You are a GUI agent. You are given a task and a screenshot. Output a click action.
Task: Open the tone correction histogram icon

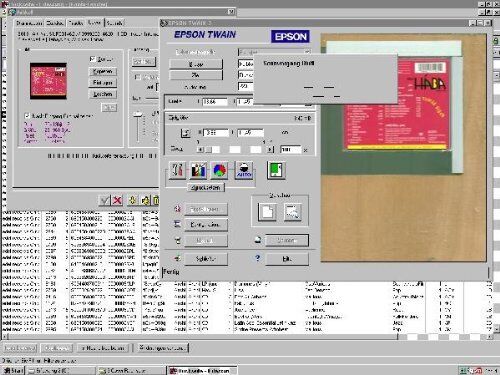[x=198, y=170]
